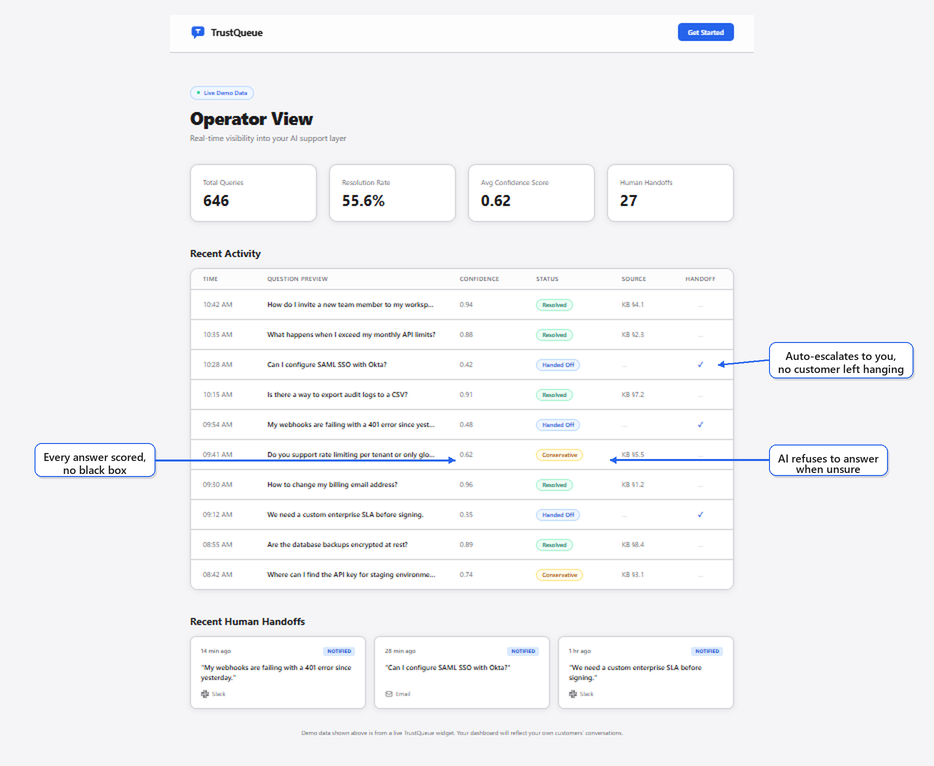Open 'My webhooks are failing' question in table
The height and width of the screenshot is (766, 934).
pos(351,425)
